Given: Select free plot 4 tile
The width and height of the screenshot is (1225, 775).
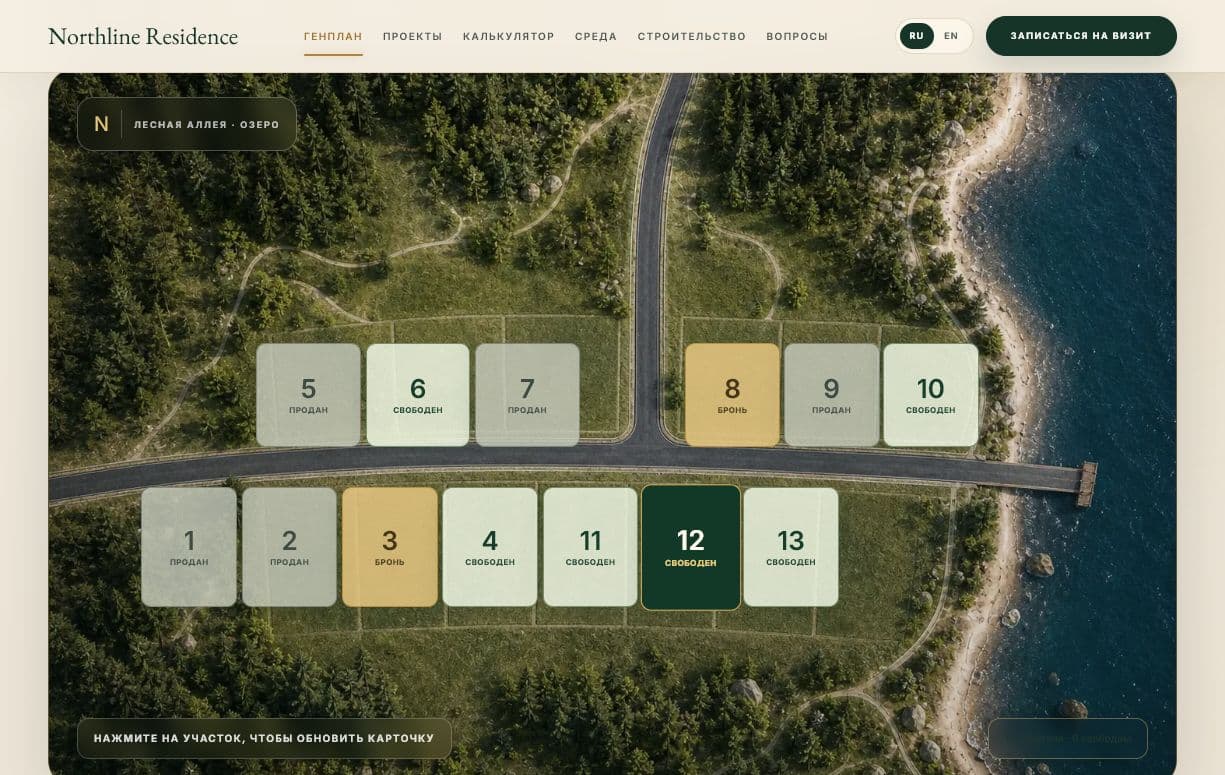Looking at the screenshot, I should pos(490,547).
